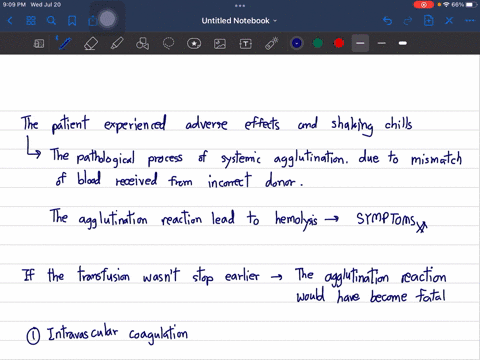Image resolution: width=480 pixels, height=360 pixels.
Task: Select the thickest stroke width
Action: (403, 43)
